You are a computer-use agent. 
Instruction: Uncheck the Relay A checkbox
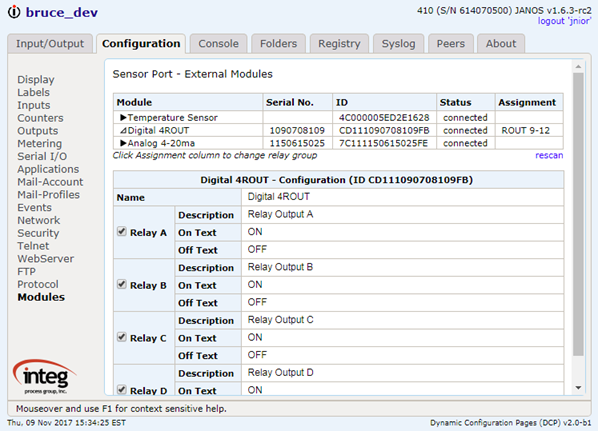pos(122,232)
